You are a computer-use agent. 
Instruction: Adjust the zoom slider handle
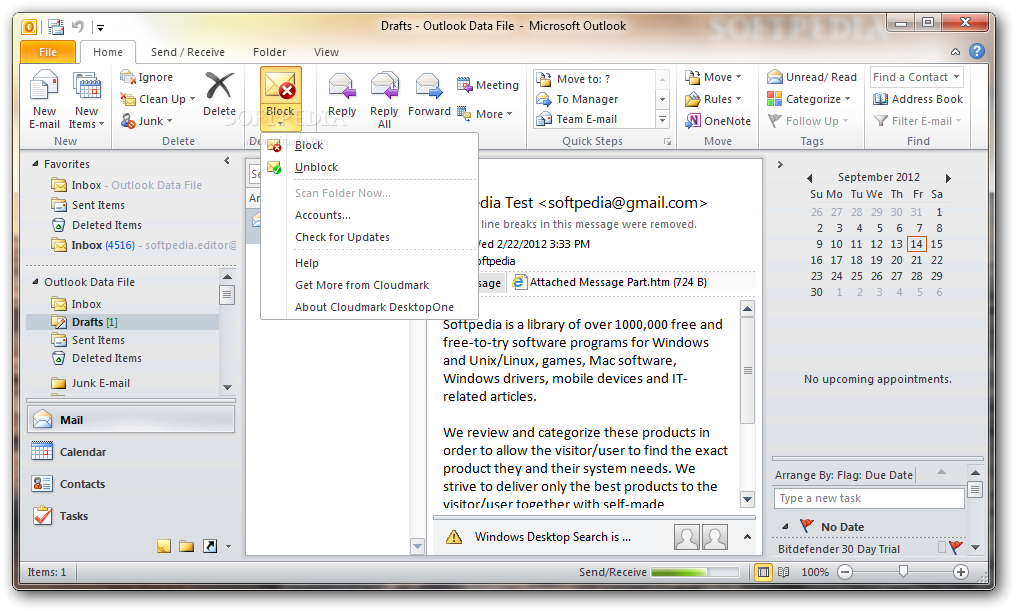[903, 571]
